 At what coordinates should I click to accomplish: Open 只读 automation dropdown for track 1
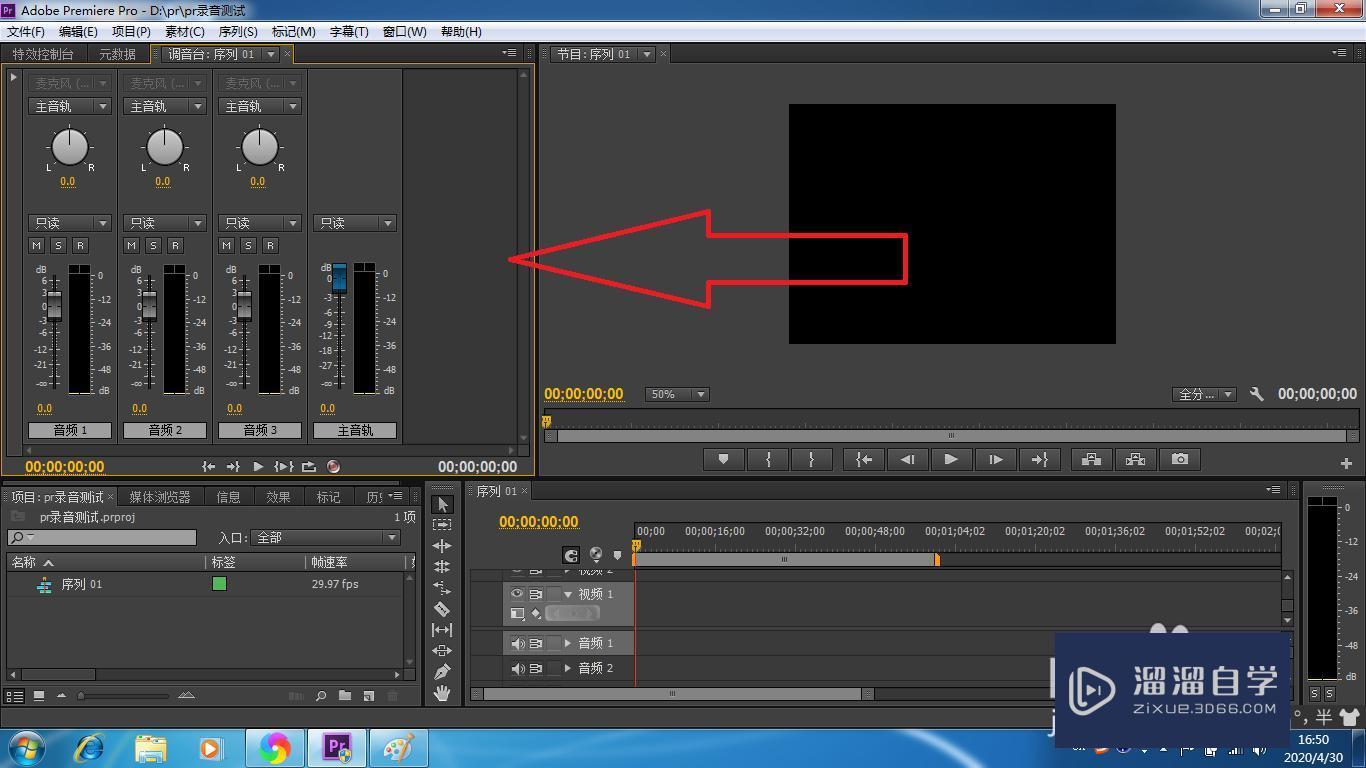(x=69, y=223)
